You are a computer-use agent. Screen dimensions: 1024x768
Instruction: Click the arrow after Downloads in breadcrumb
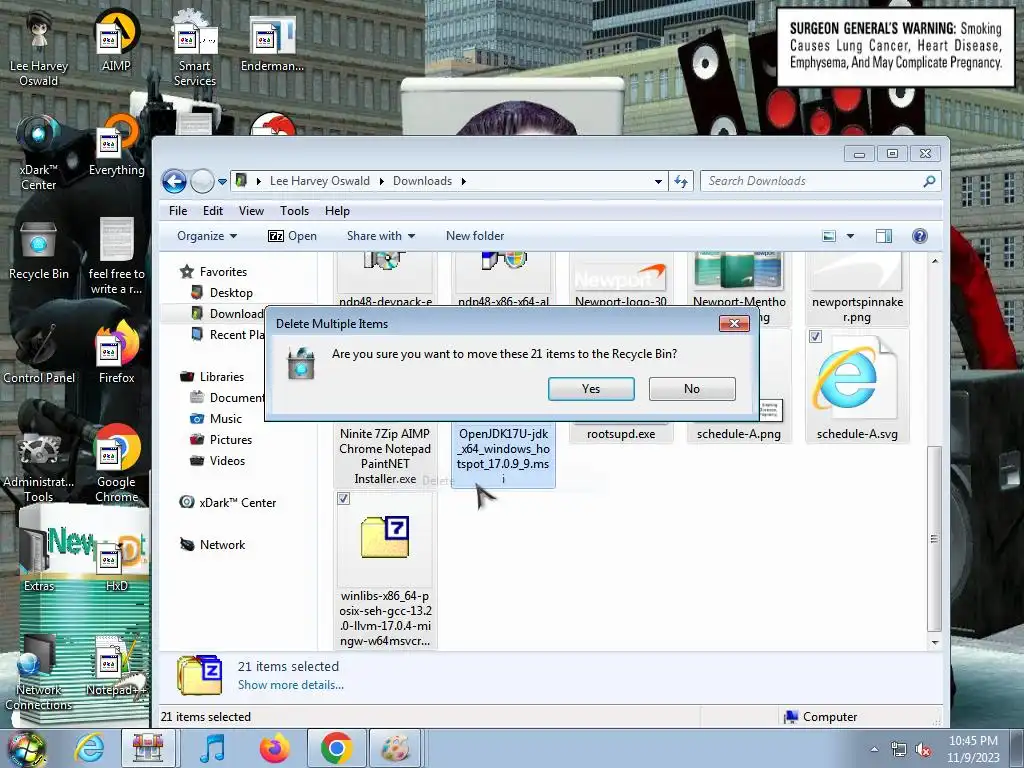click(x=464, y=181)
